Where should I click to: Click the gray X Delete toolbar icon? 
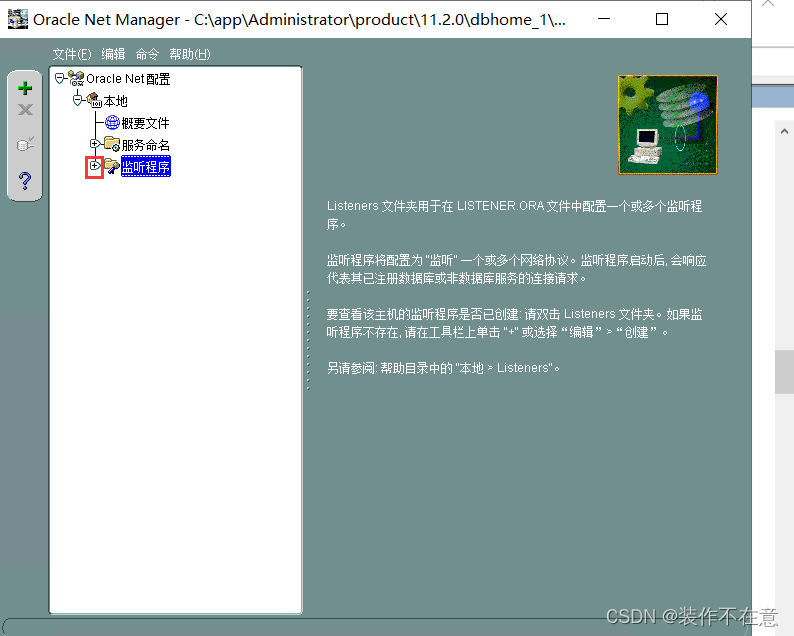tap(25, 109)
